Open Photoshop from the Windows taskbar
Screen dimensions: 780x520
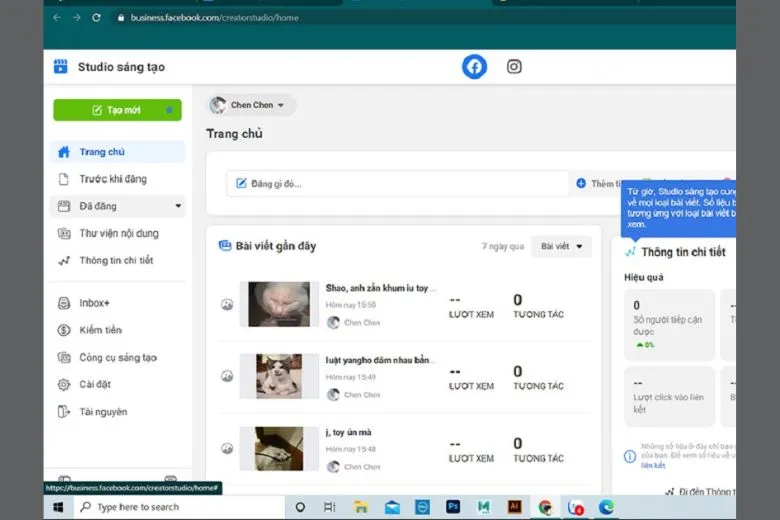click(453, 507)
